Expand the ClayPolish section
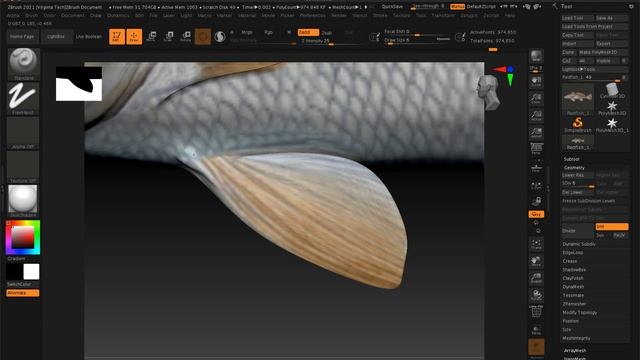Screen dimensions: 640x360 (573, 278)
